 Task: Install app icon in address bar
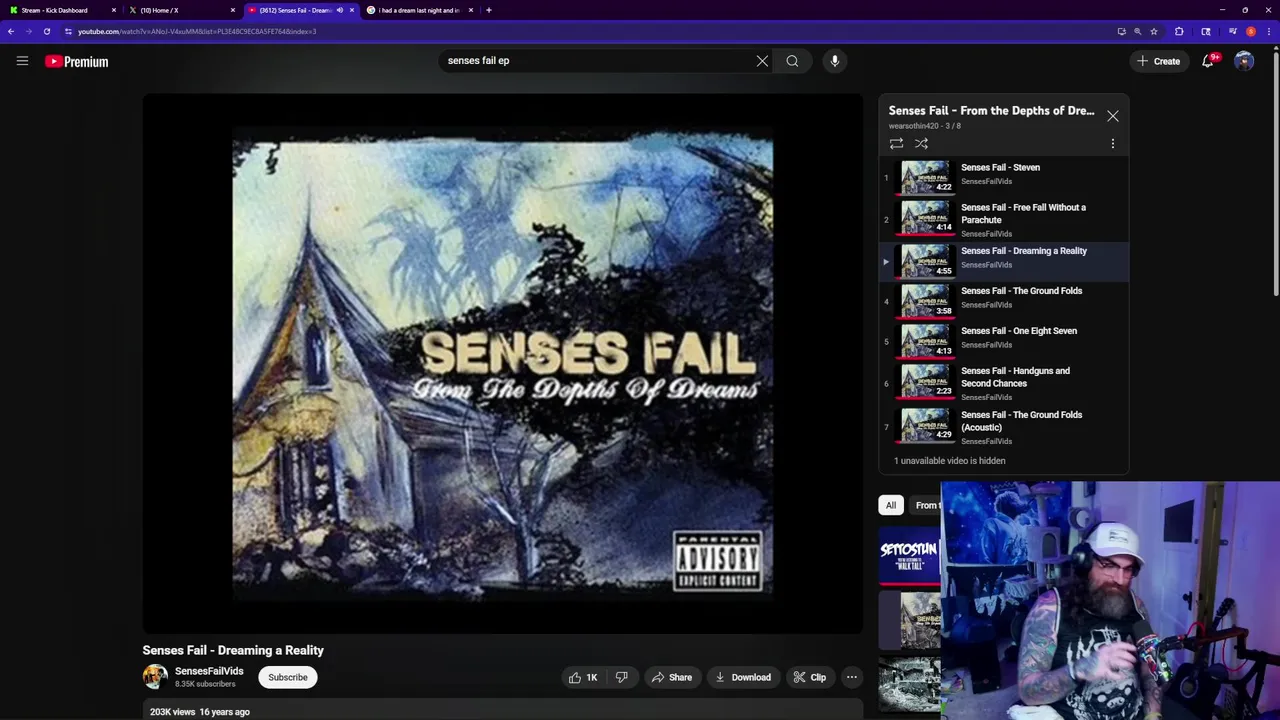pyautogui.click(x=1121, y=31)
